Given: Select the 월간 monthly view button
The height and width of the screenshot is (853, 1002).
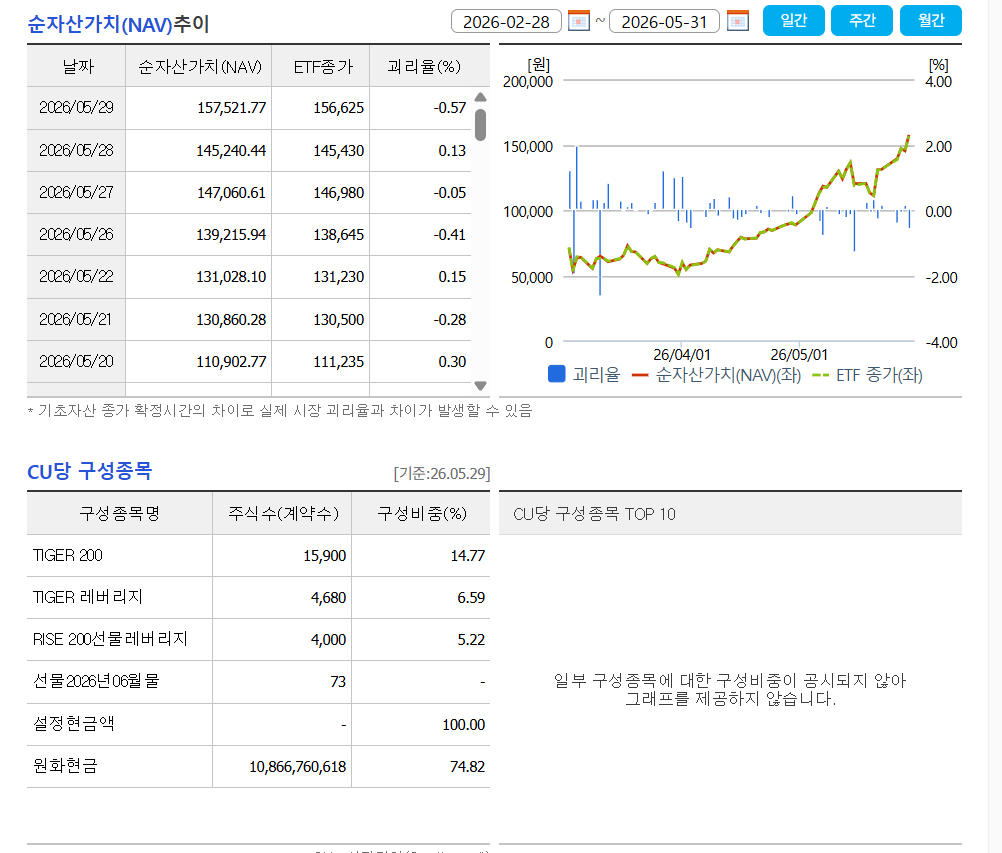Looking at the screenshot, I should point(931,20).
